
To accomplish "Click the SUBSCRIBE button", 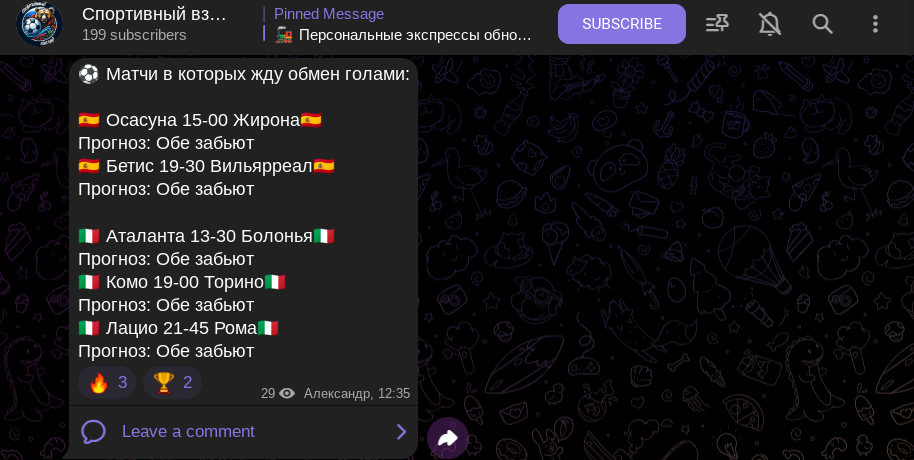I will point(621,24).
